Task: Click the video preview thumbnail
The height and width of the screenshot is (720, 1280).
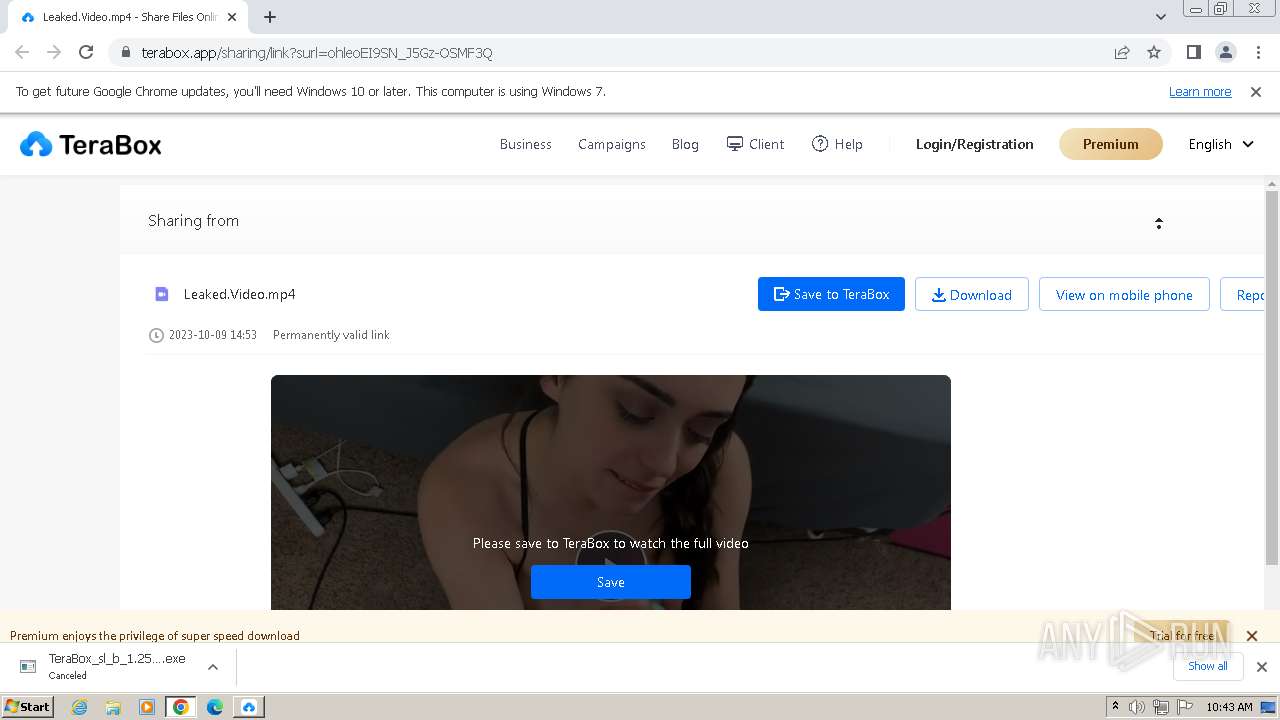Action: point(611,492)
